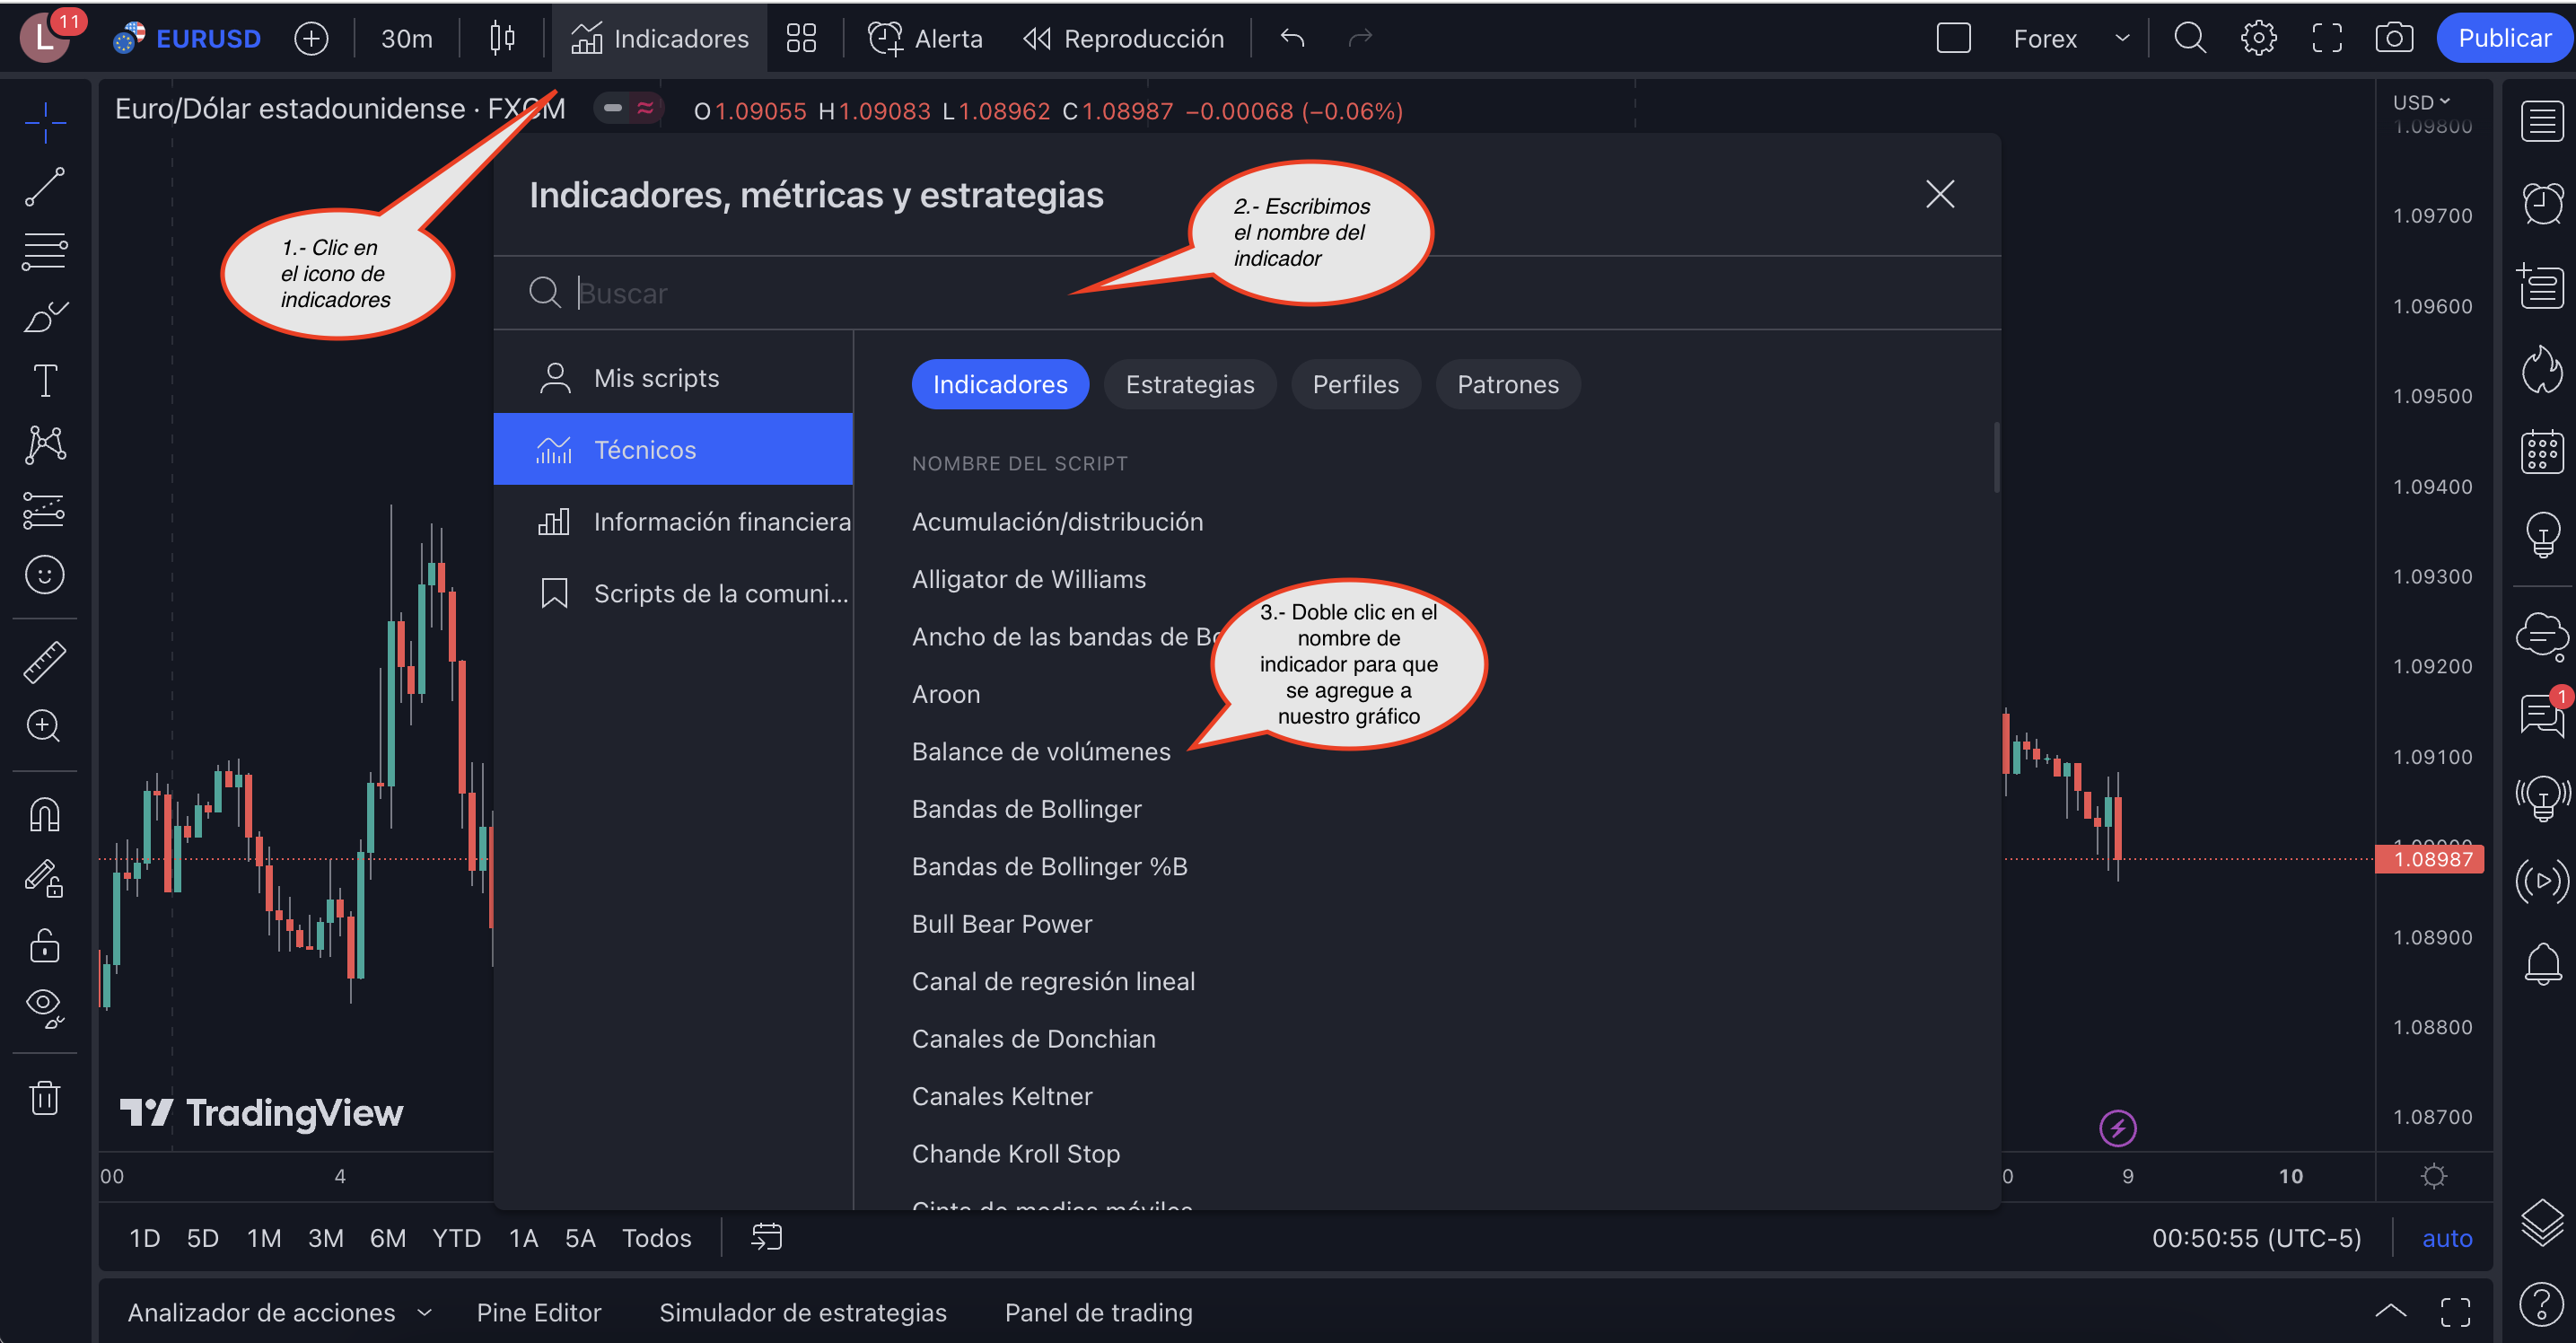Switch to the Perfiles tab
The image size is (2576, 1343).
(1355, 384)
